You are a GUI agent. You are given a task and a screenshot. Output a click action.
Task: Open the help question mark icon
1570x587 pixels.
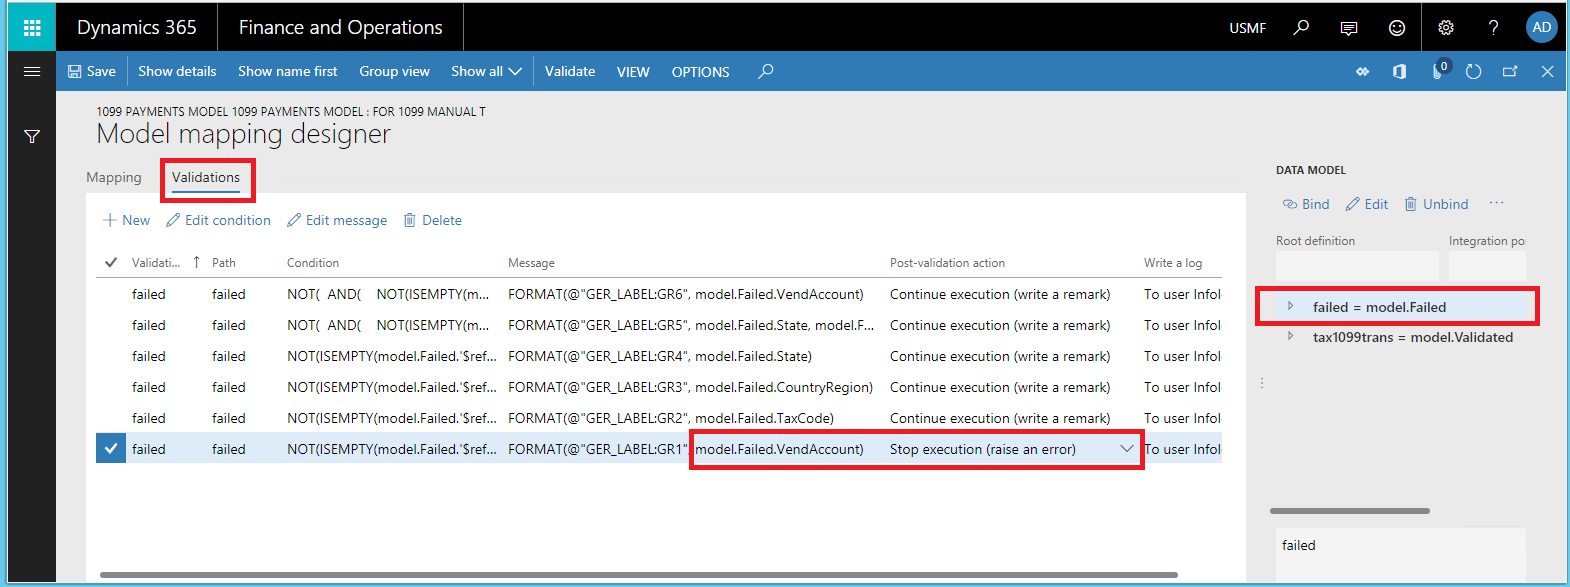coord(1493,28)
